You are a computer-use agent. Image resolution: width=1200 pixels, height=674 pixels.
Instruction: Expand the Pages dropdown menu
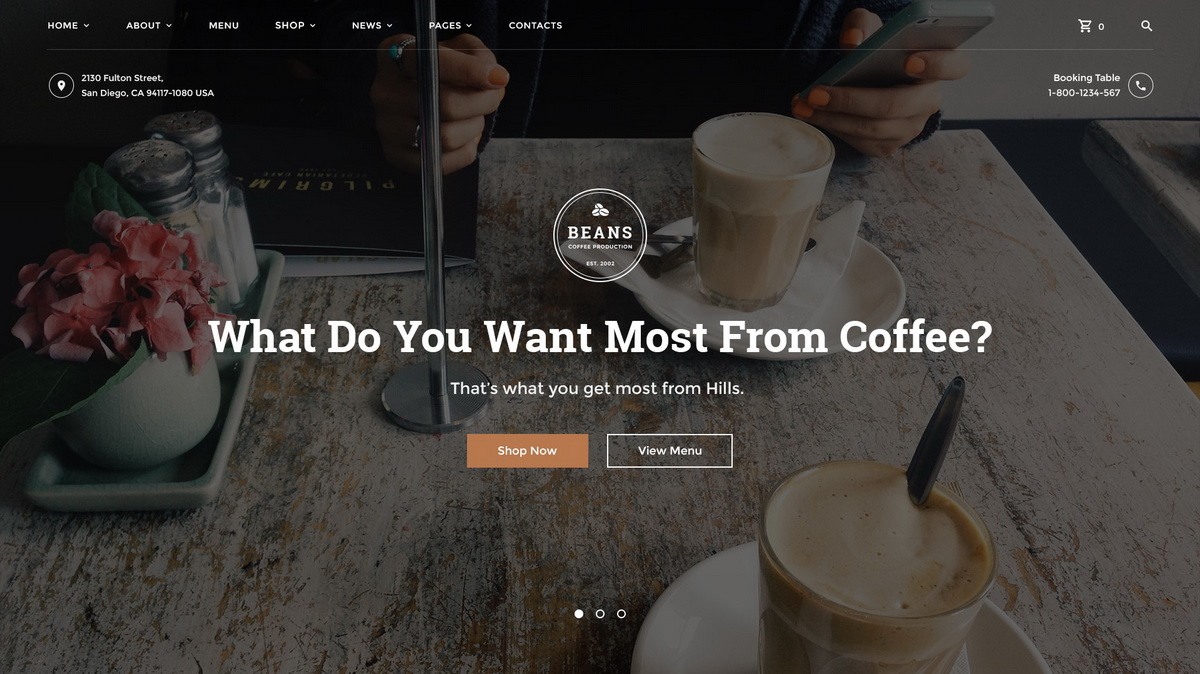click(x=450, y=26)
